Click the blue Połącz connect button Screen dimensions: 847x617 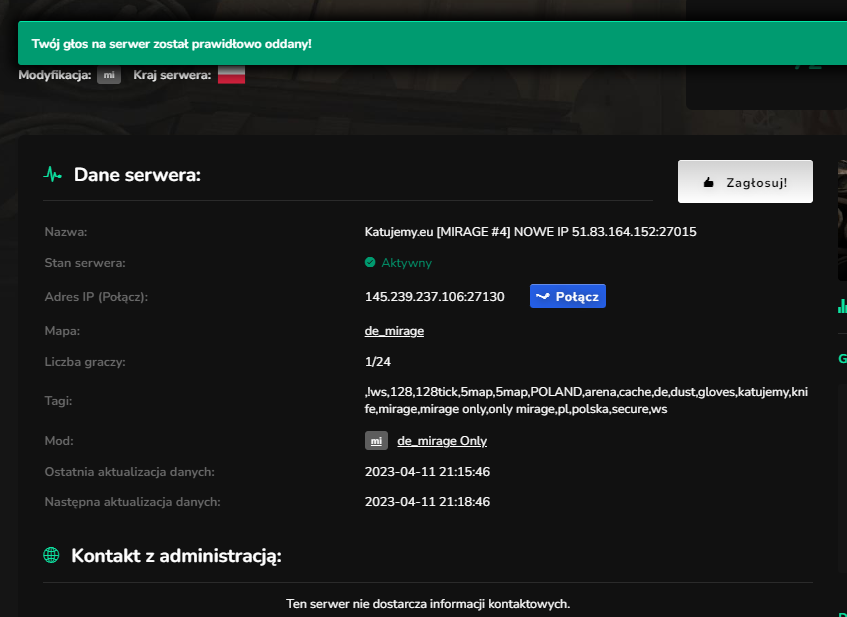click(568, 296)
